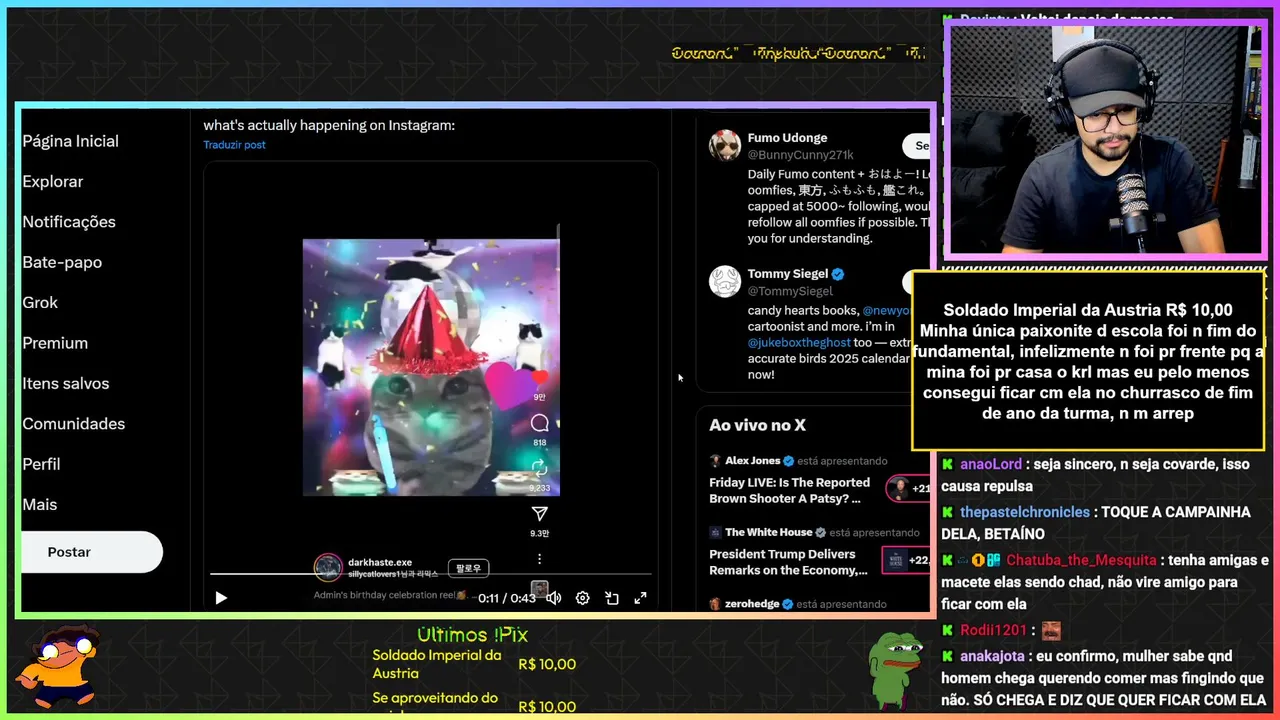Screen dimensions: 1280x720
Task: Click the darkhaste.exe username in the video
Action: [x=380, y=562]
